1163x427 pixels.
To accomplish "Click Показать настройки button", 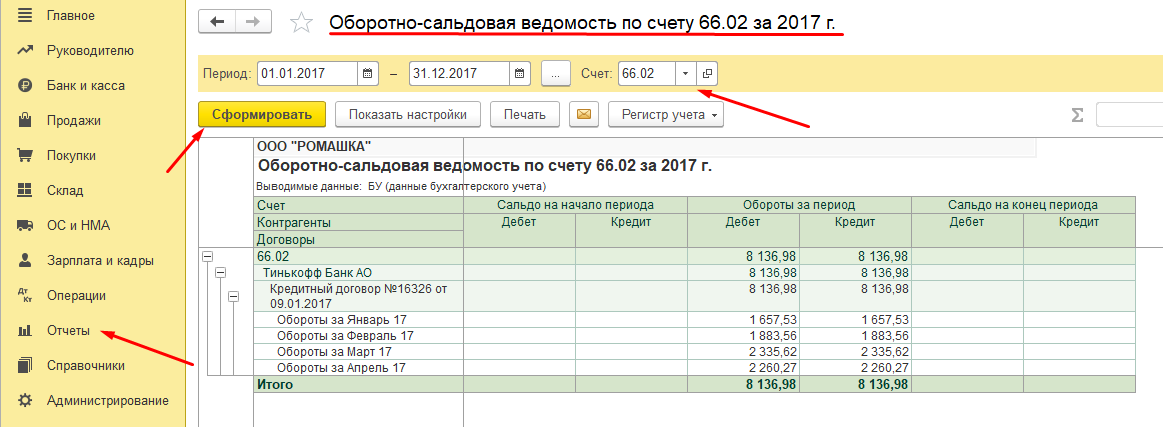I will tap(408, 115).
